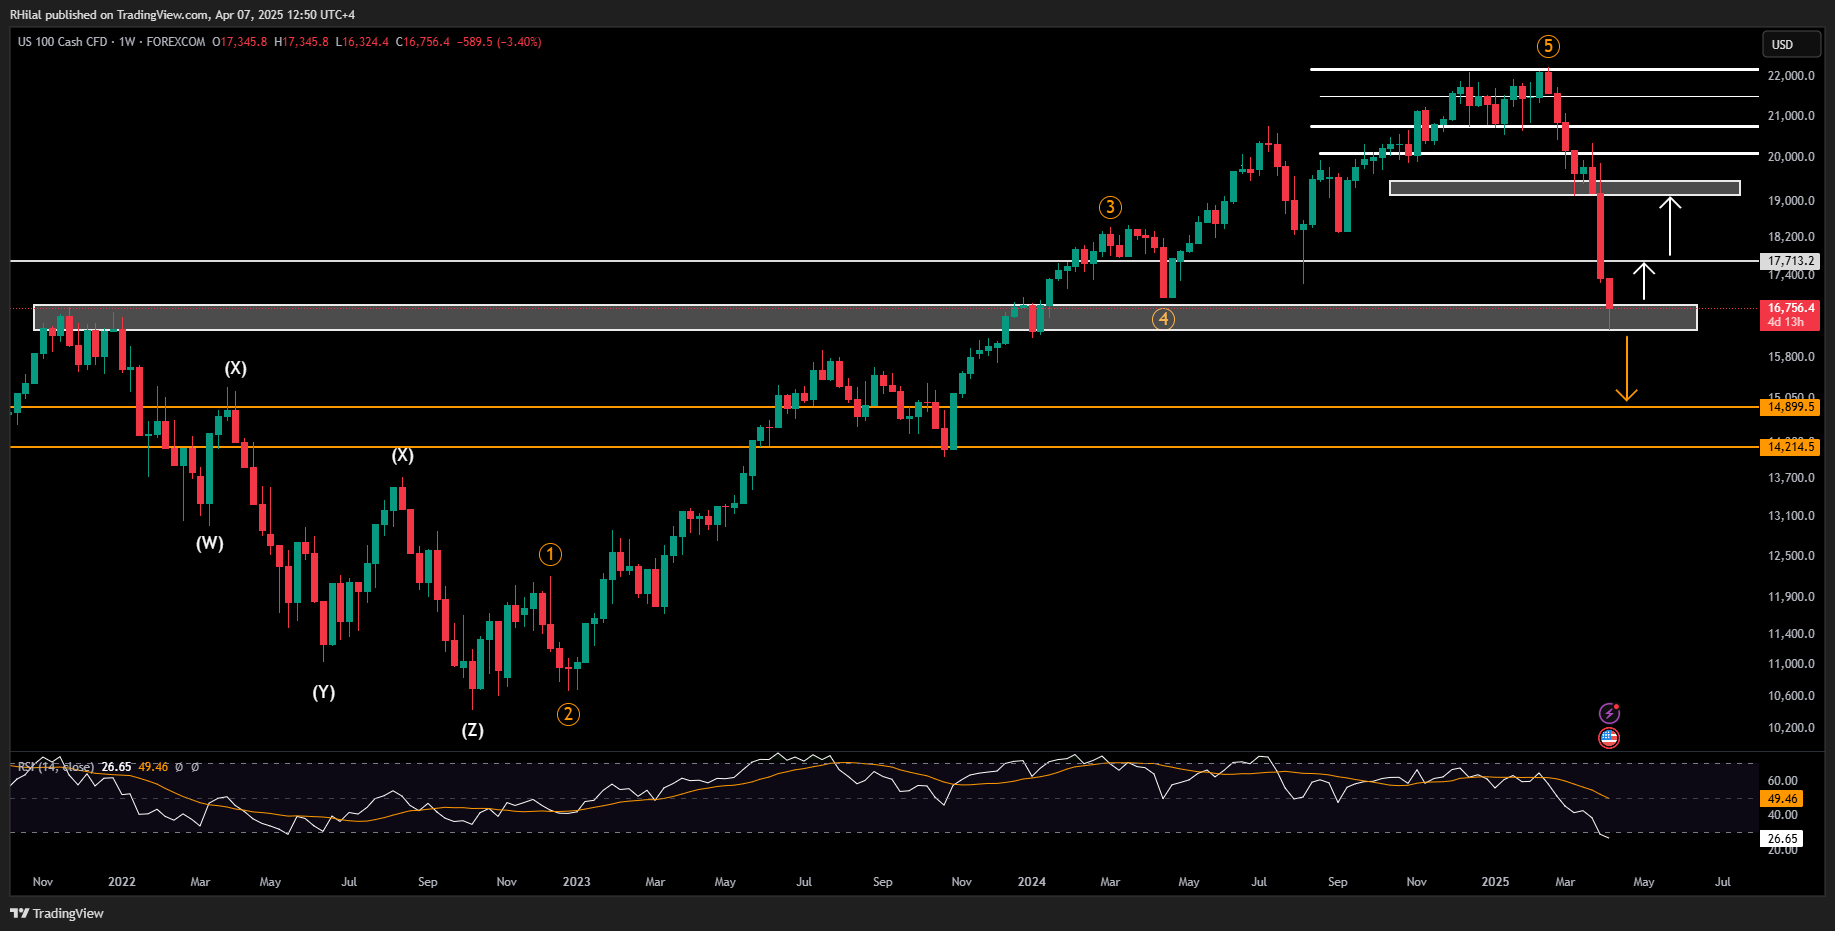This screenshot has height=931, width=1835.
Task: Click the orange RSI 49.46 scale label
Action: pyautogui.click(x=1783, y=799)
